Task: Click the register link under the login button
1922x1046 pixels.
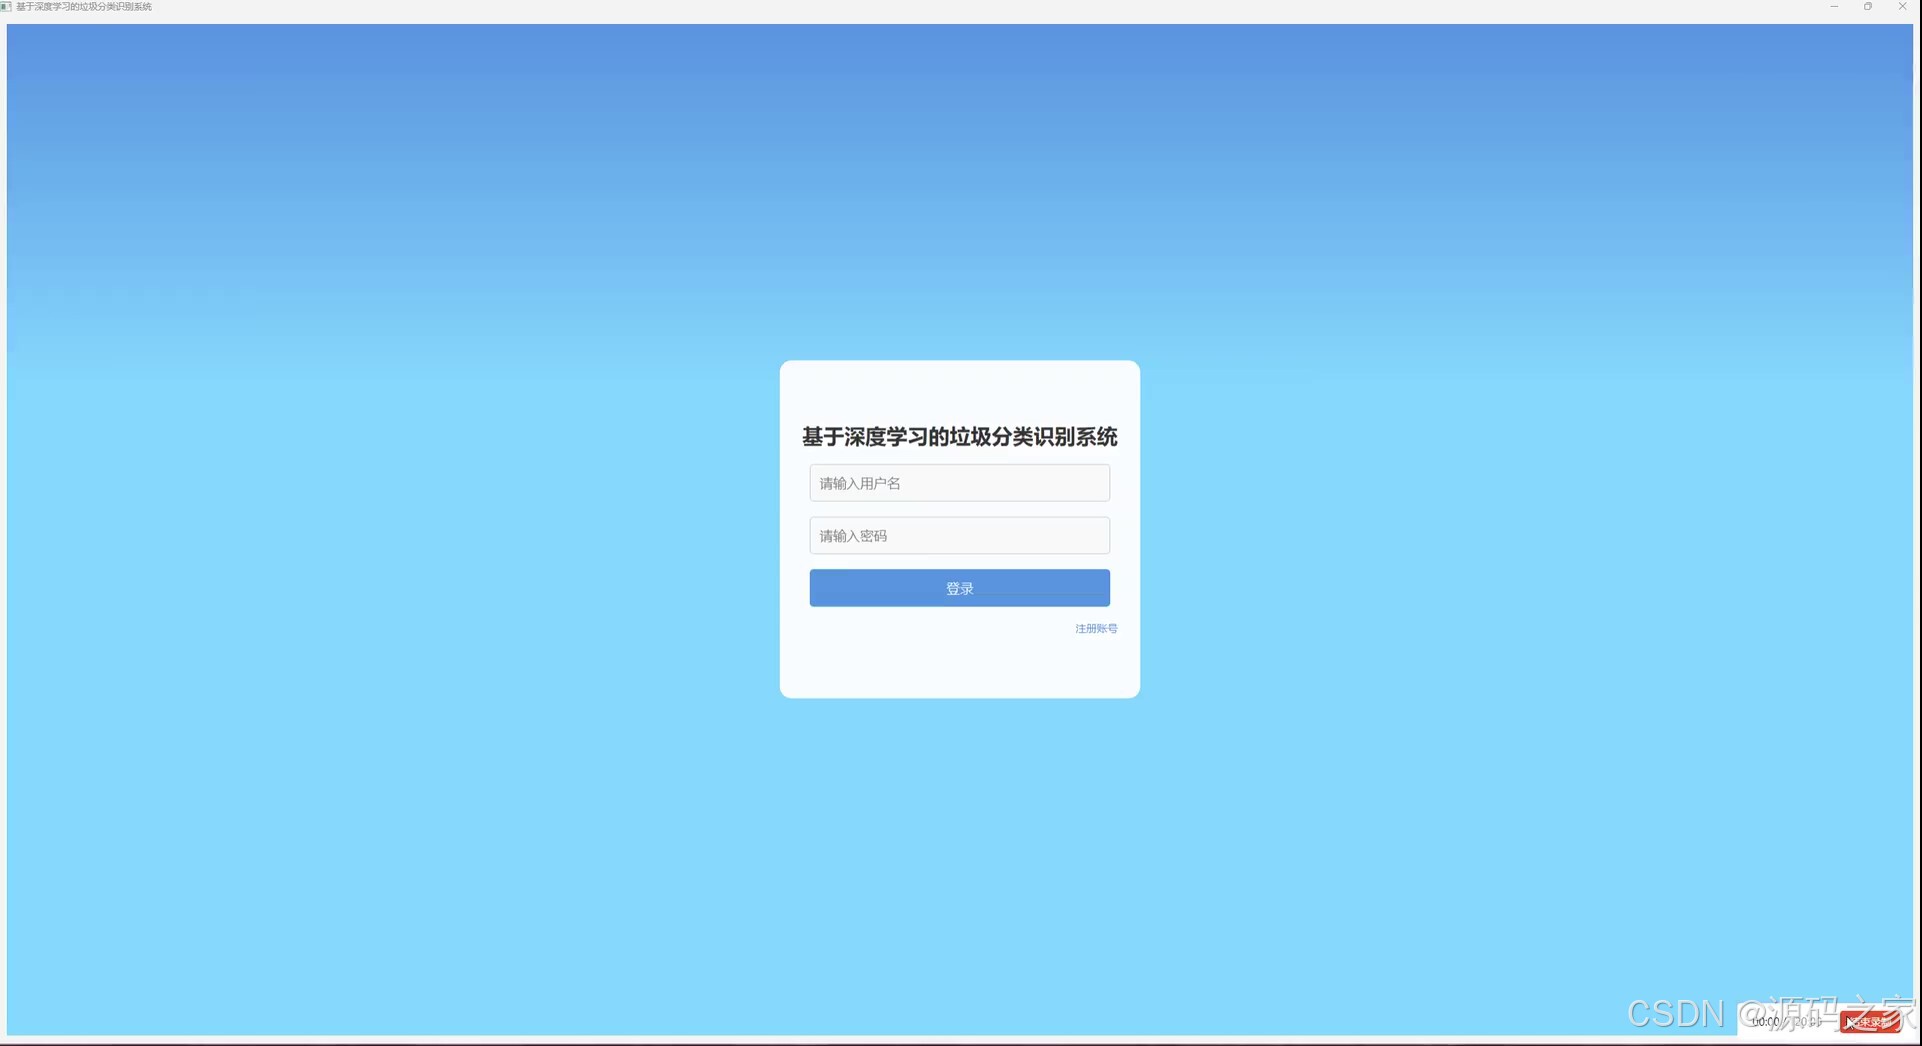Action: pyautogui.click(x=1095, y=628)
